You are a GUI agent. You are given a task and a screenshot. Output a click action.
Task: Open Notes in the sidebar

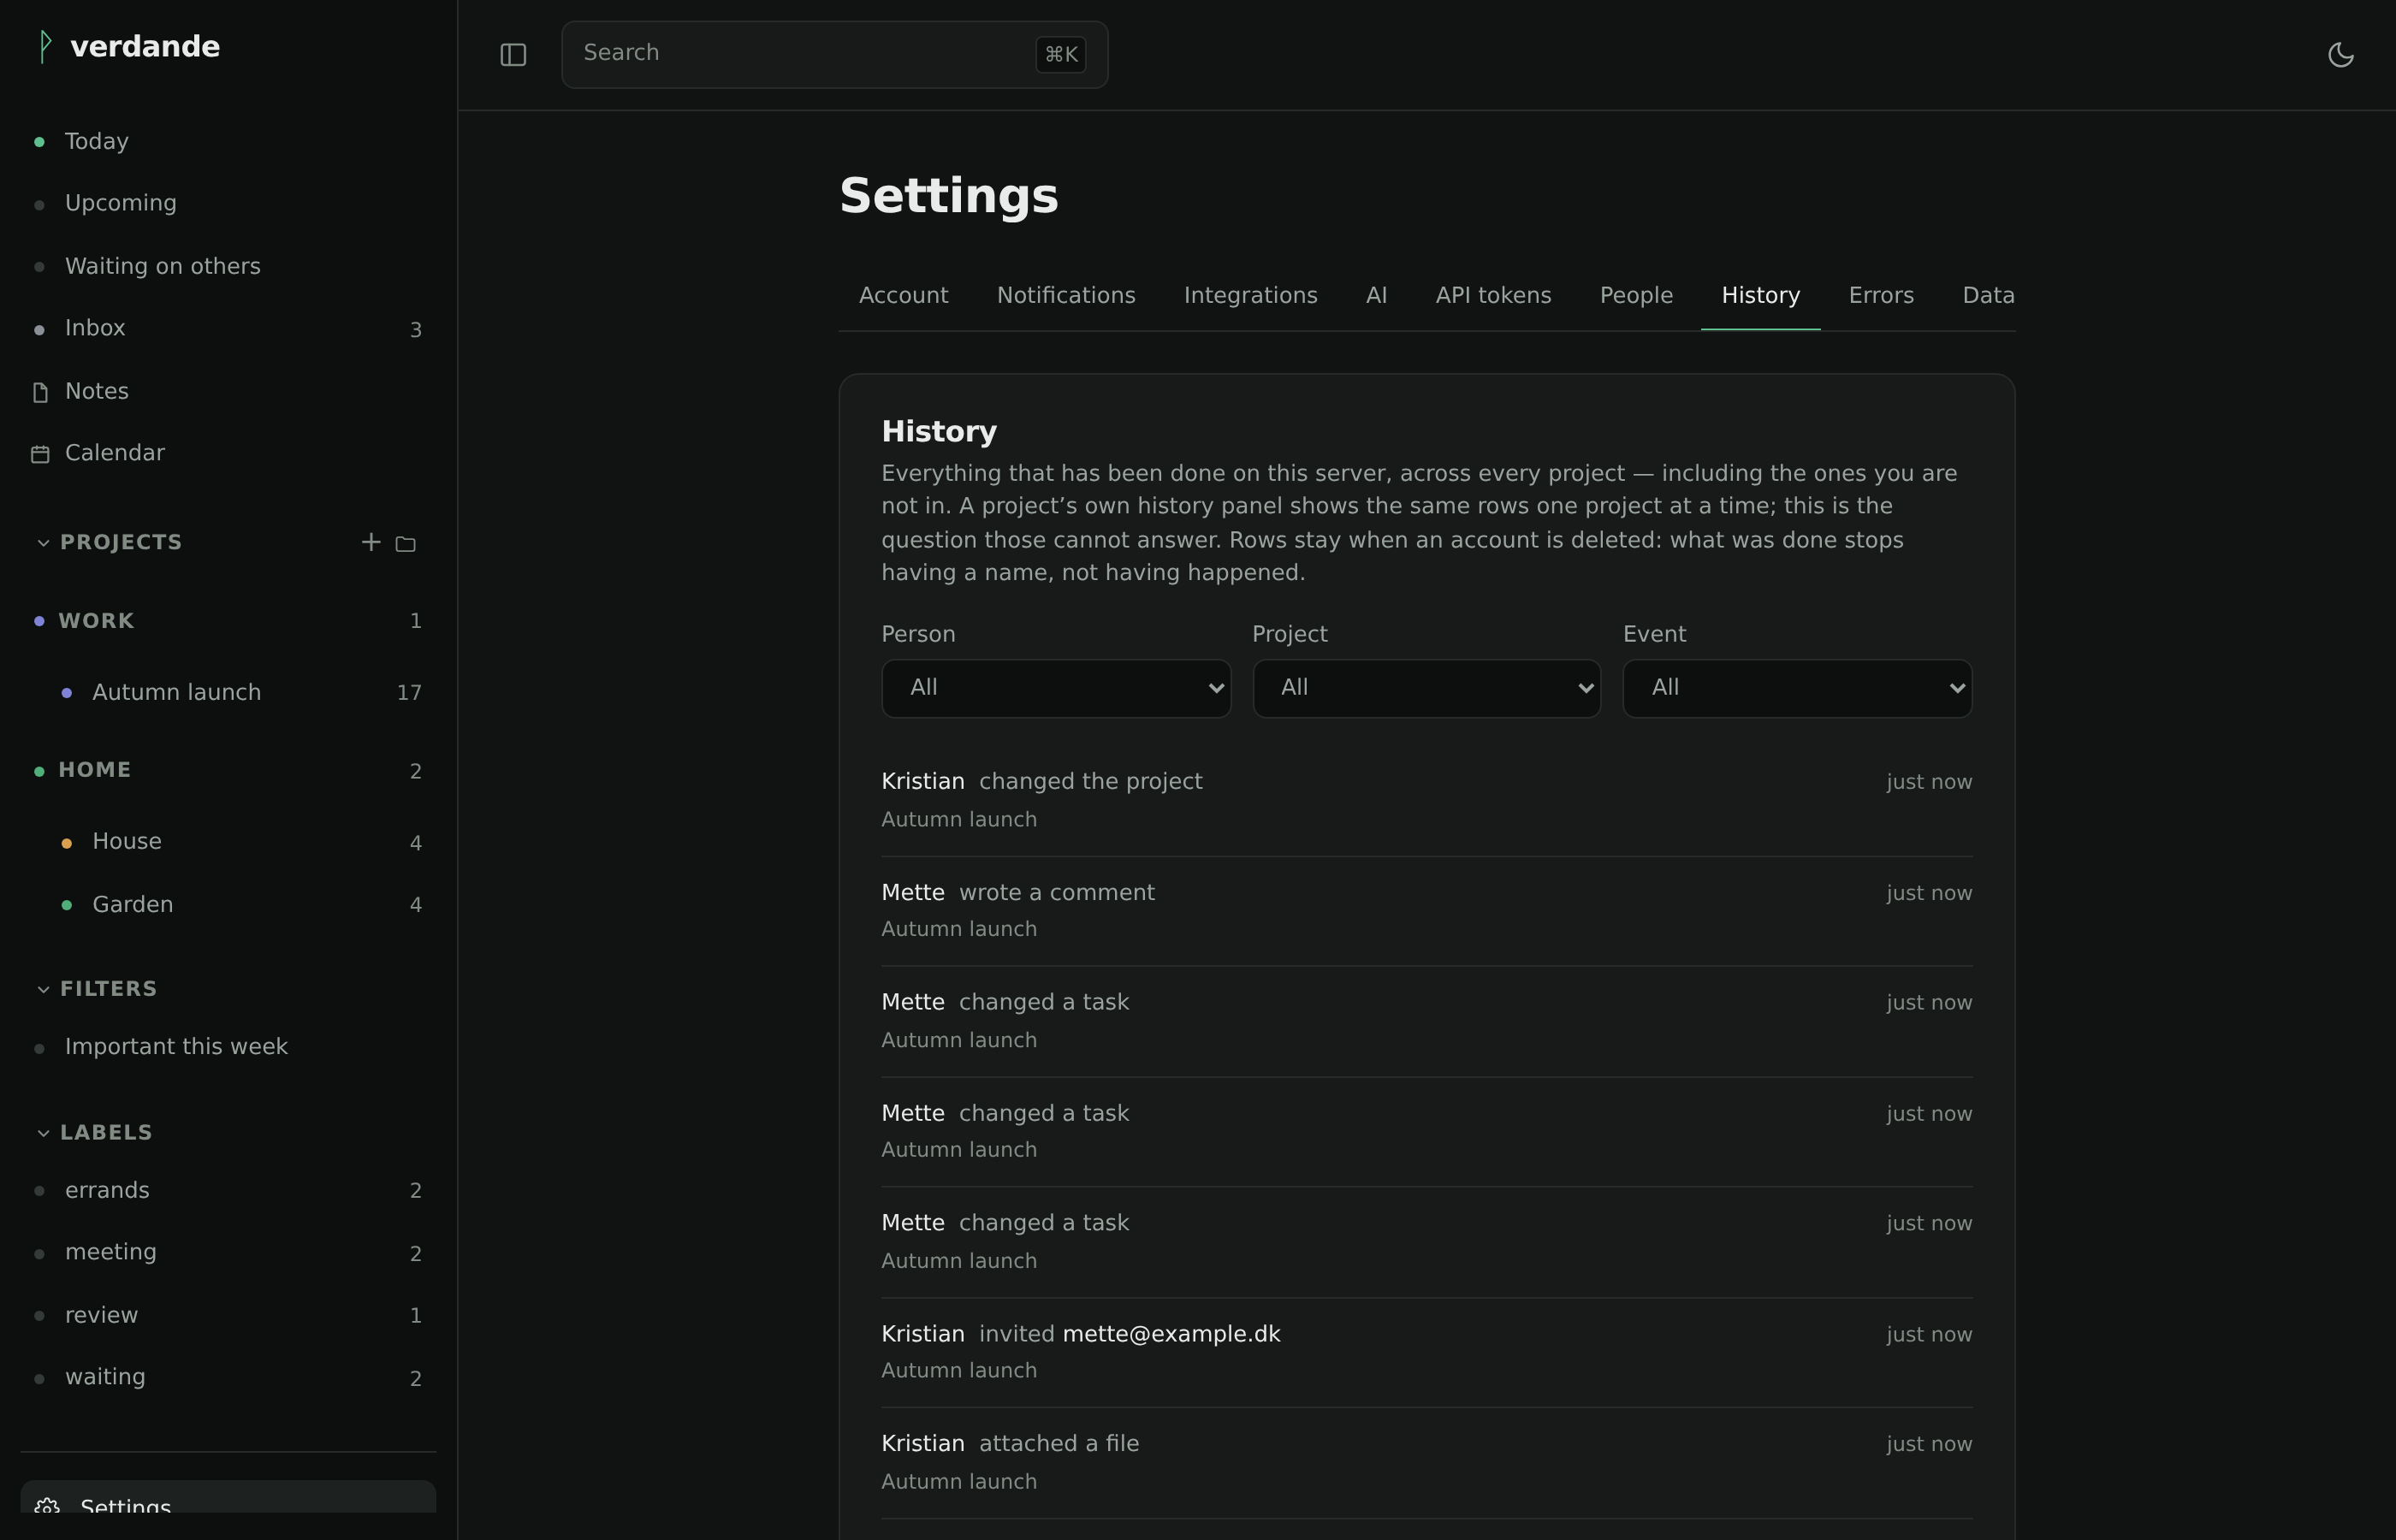228,392
